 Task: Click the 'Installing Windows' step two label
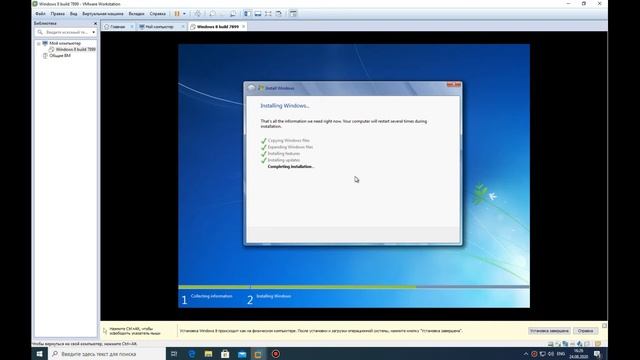(273, 296)
